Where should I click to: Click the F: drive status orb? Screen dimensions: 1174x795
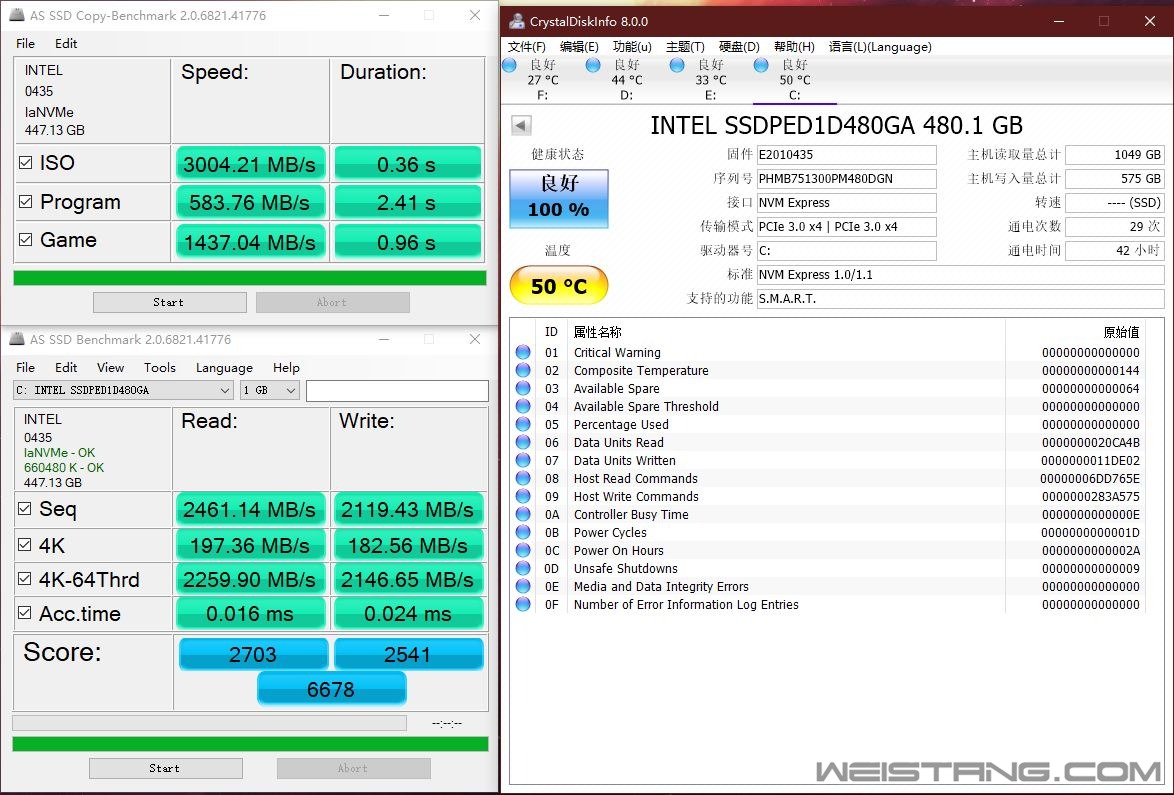(x=510, y=65)
